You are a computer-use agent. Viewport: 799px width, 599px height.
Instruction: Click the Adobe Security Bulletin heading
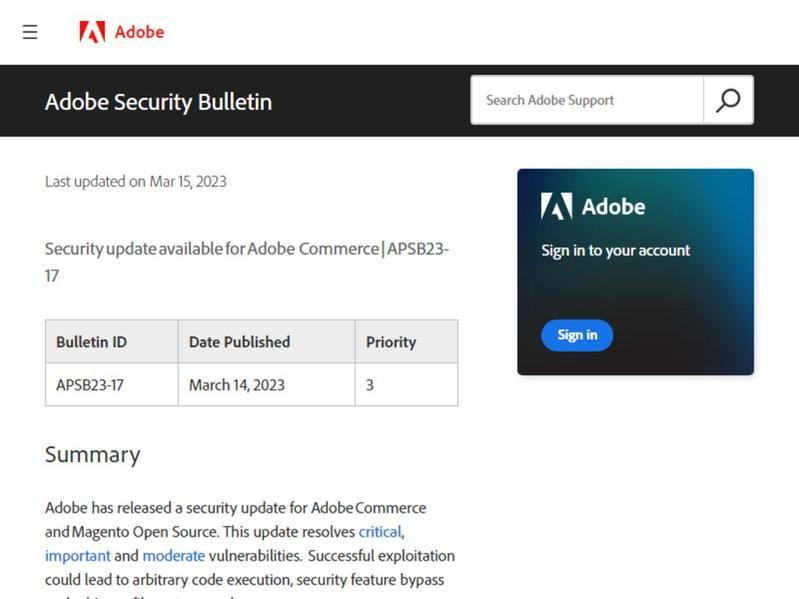pyautogui.click(x=158, y=102)
